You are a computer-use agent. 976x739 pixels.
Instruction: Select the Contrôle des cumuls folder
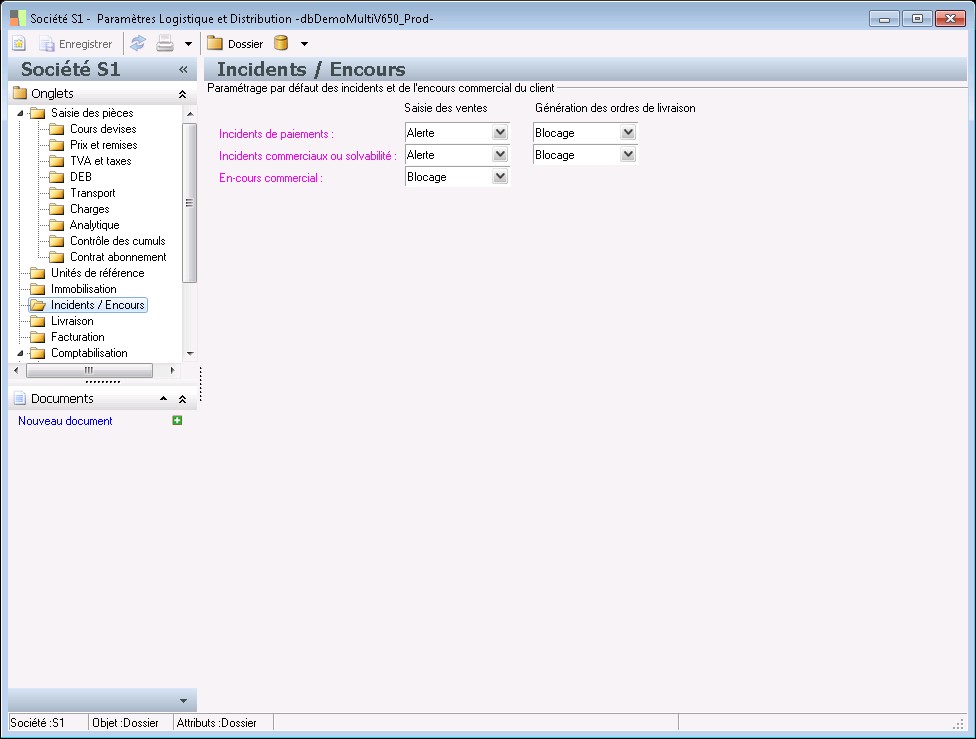tap(117, 241)
